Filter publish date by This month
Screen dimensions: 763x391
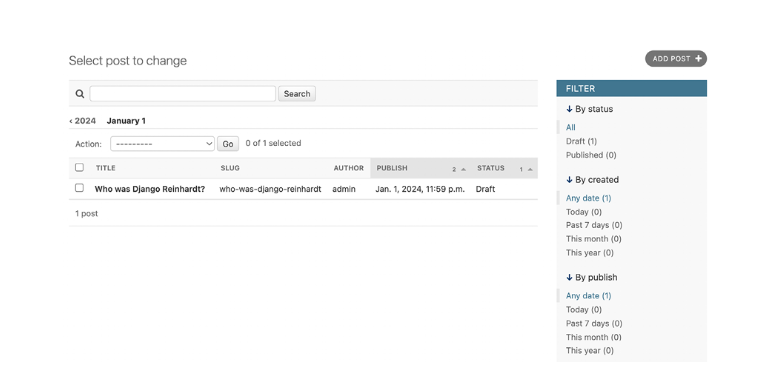tap(593, 337)
